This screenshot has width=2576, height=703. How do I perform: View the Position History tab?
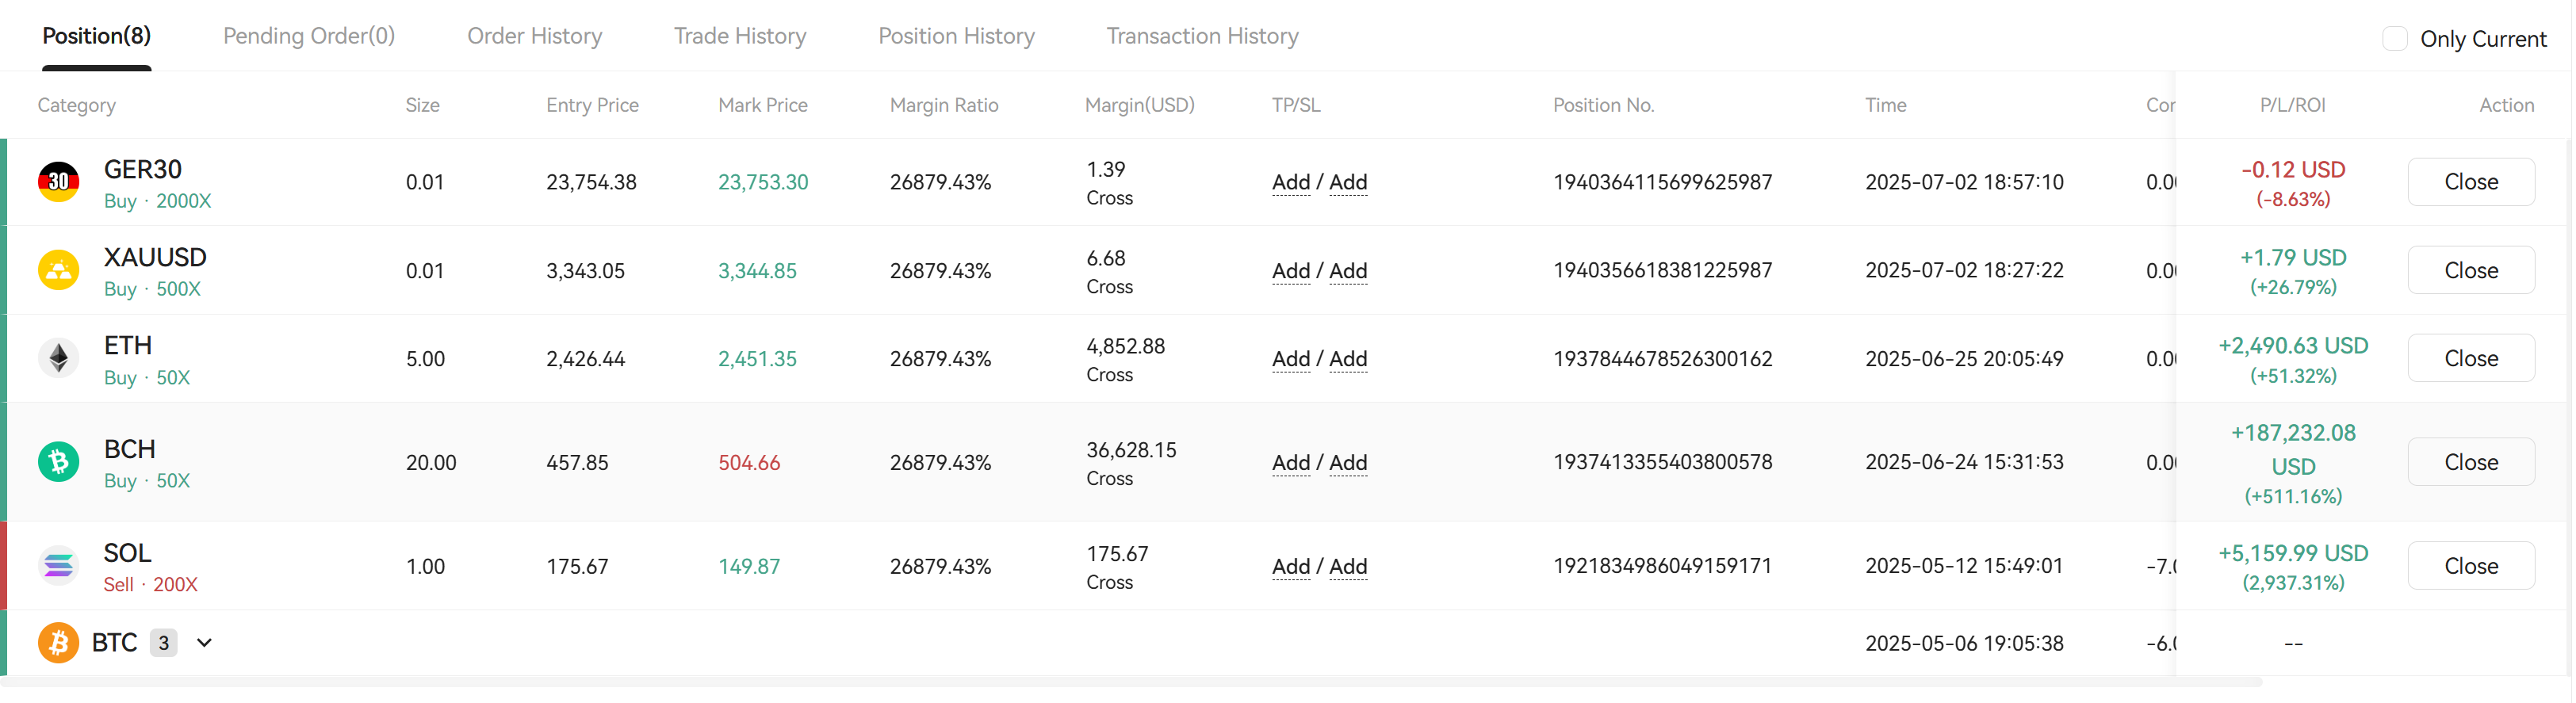956,36
